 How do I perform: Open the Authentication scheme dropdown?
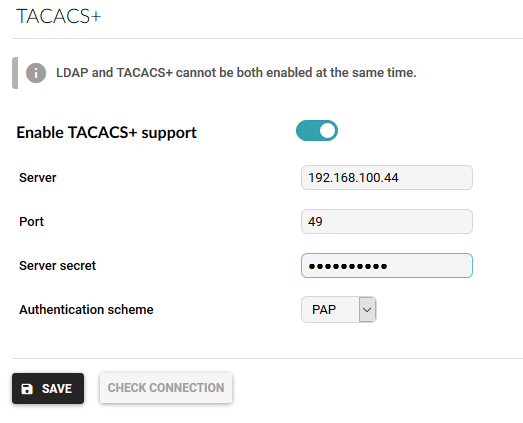click(339, 310)
